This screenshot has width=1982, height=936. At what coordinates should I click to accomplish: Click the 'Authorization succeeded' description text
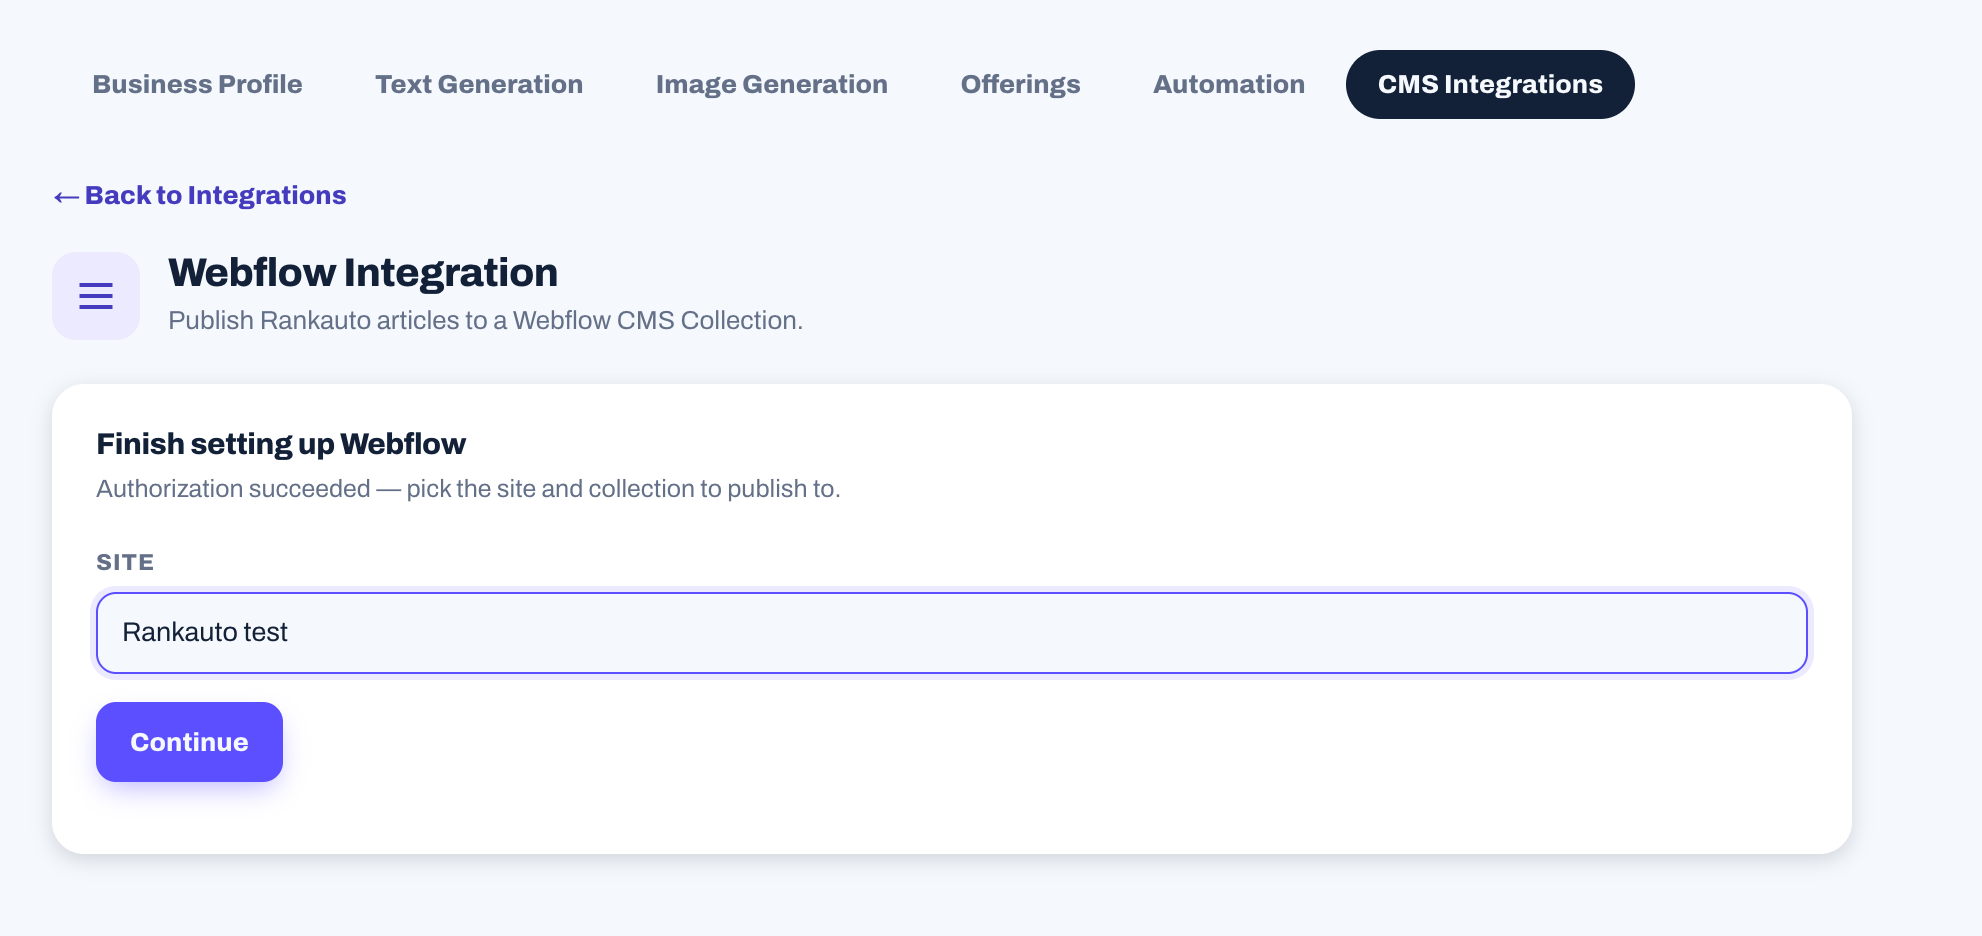pyautogui.click(x=468, y=489)
